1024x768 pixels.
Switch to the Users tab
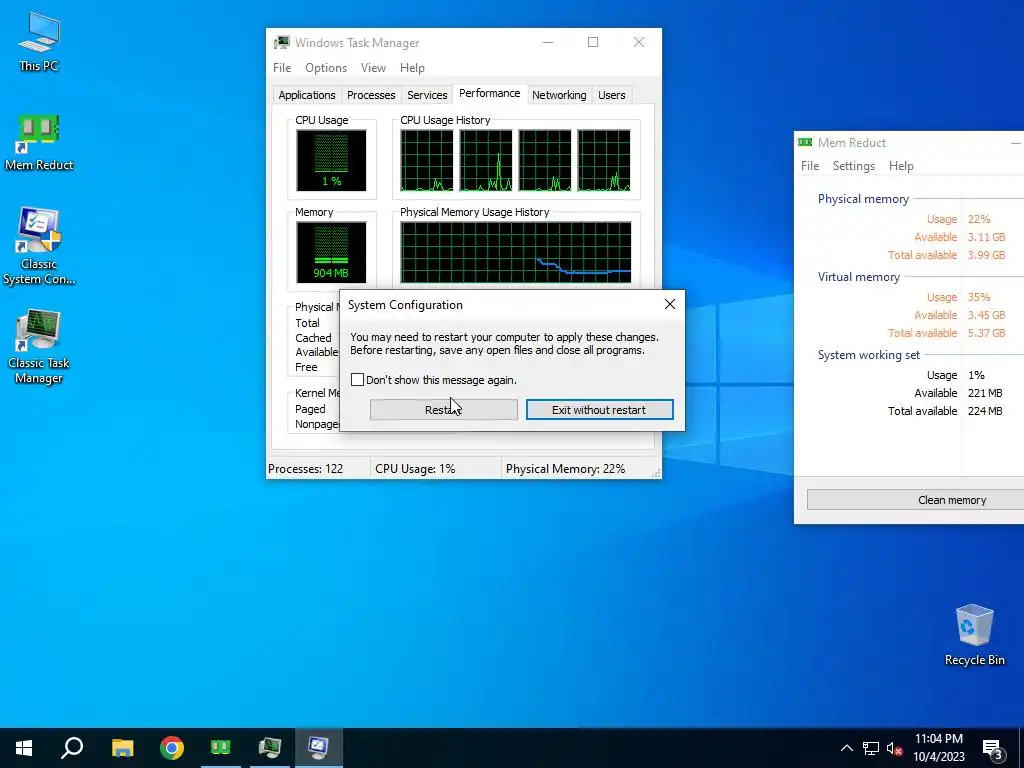click(611, 95)
